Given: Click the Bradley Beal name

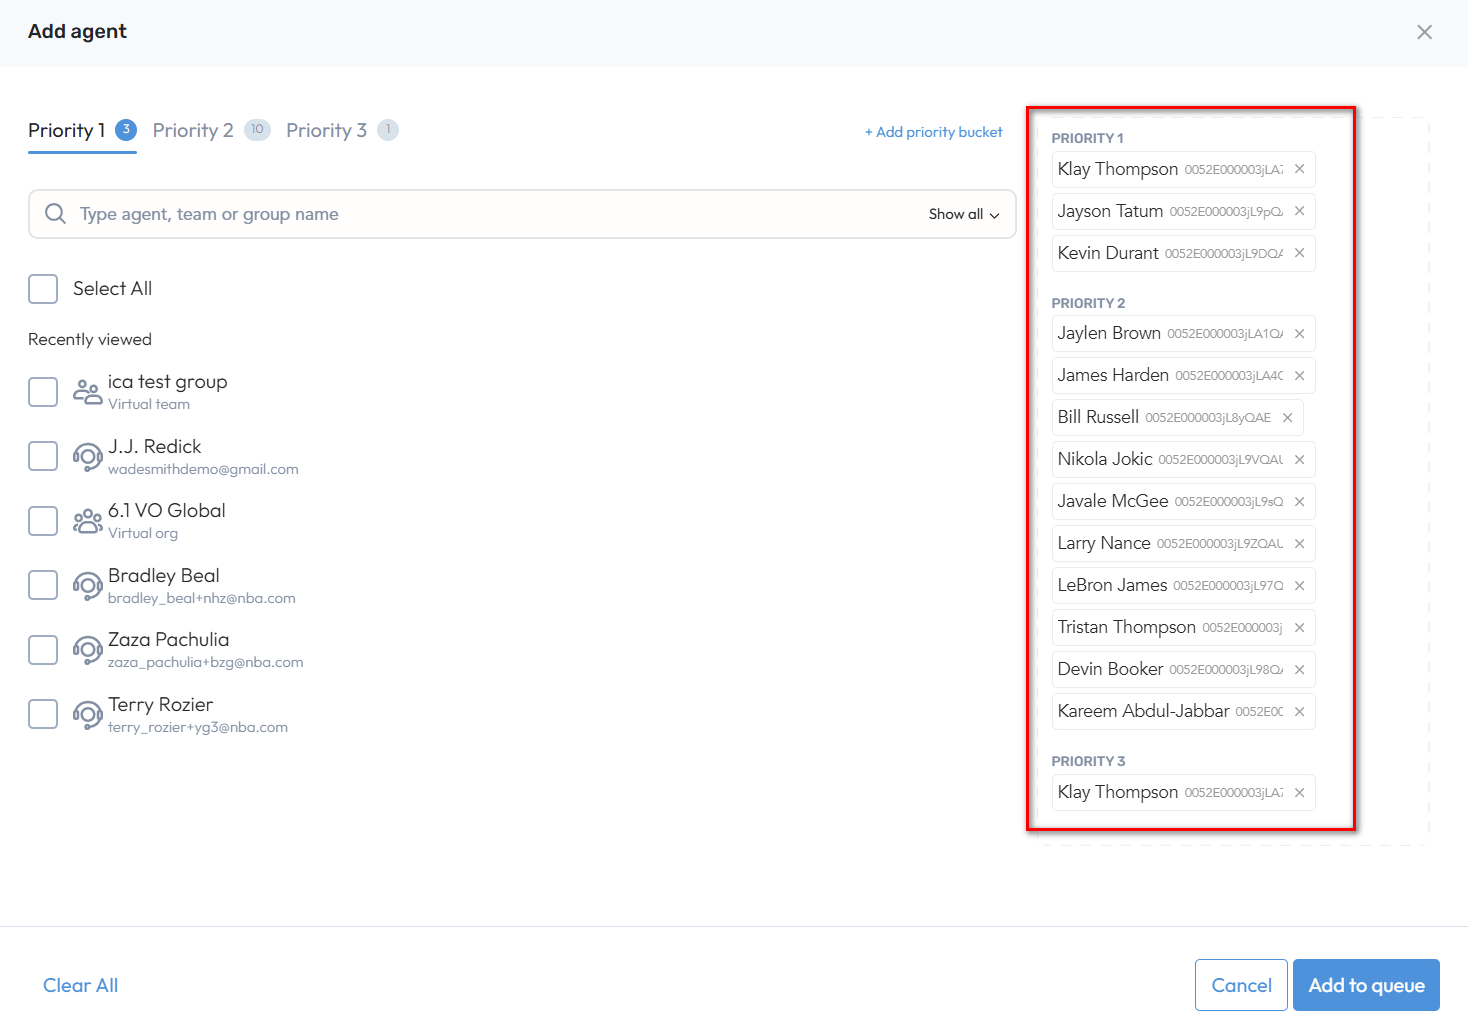Looking at the screenshot, I should point(164,576).
